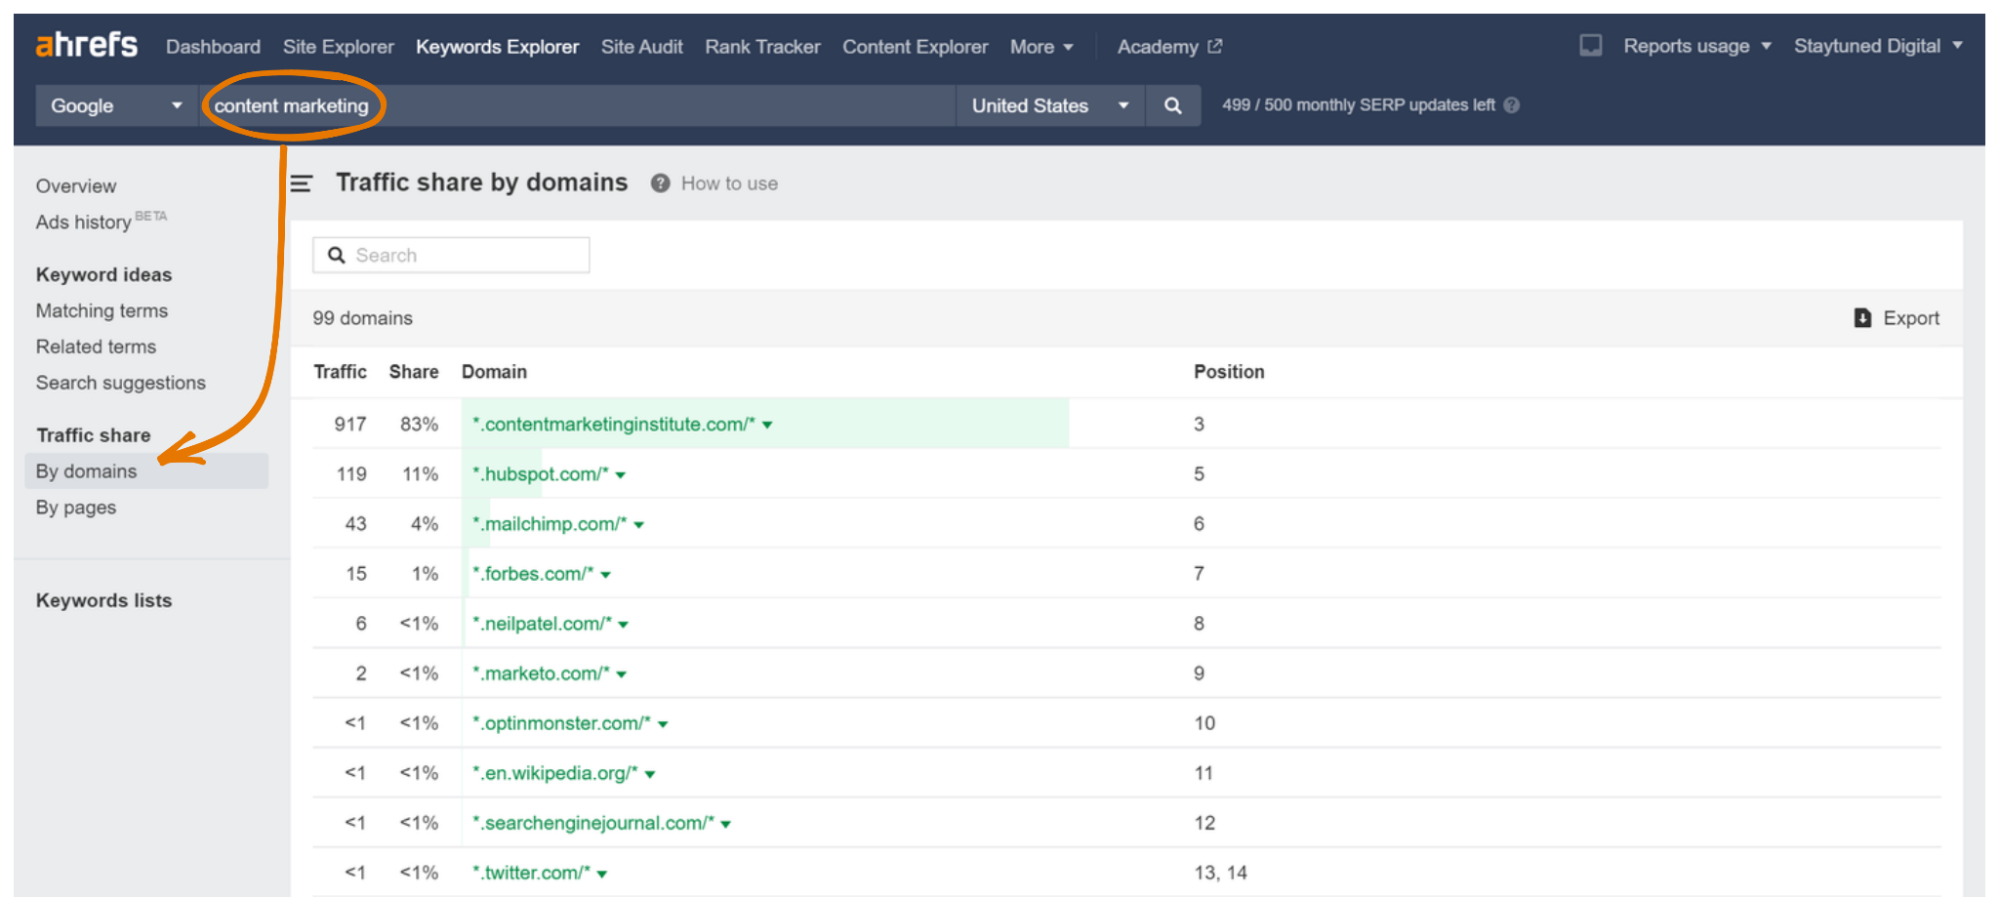This screenshot has height=911, width=1999.
Task: Open Site Explorer
Action: coord(338,47)
